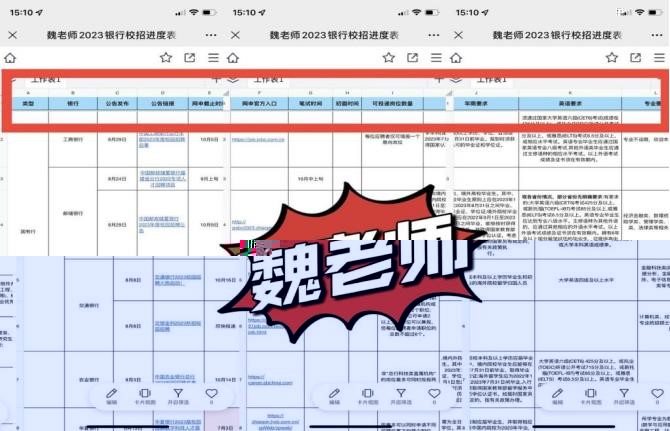Favorite the sheet in screen showing 英语要求 column

(612, 57)
